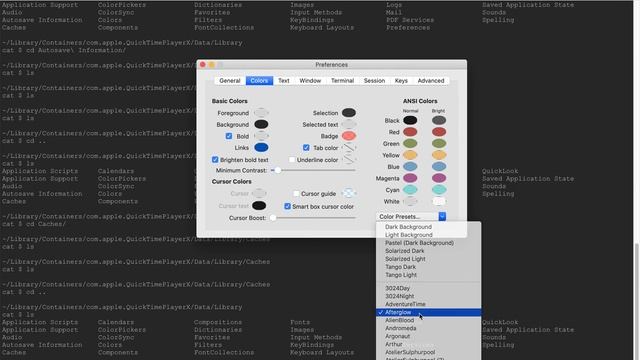The image size is (640, 360).
Task: Click ANSI Black bright color swatch
Action: pos(439,120)
